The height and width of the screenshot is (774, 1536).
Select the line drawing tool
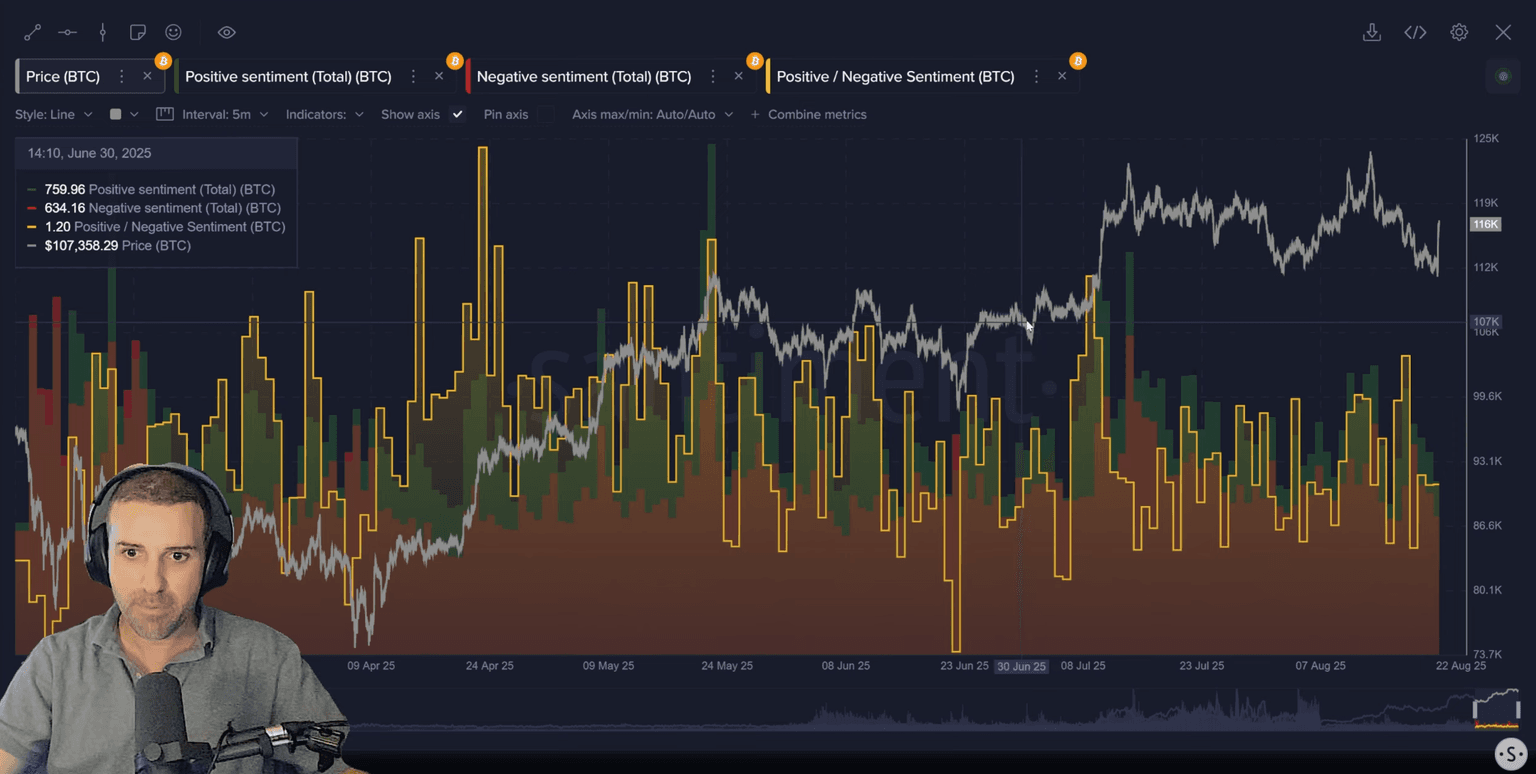pos(32,33)
